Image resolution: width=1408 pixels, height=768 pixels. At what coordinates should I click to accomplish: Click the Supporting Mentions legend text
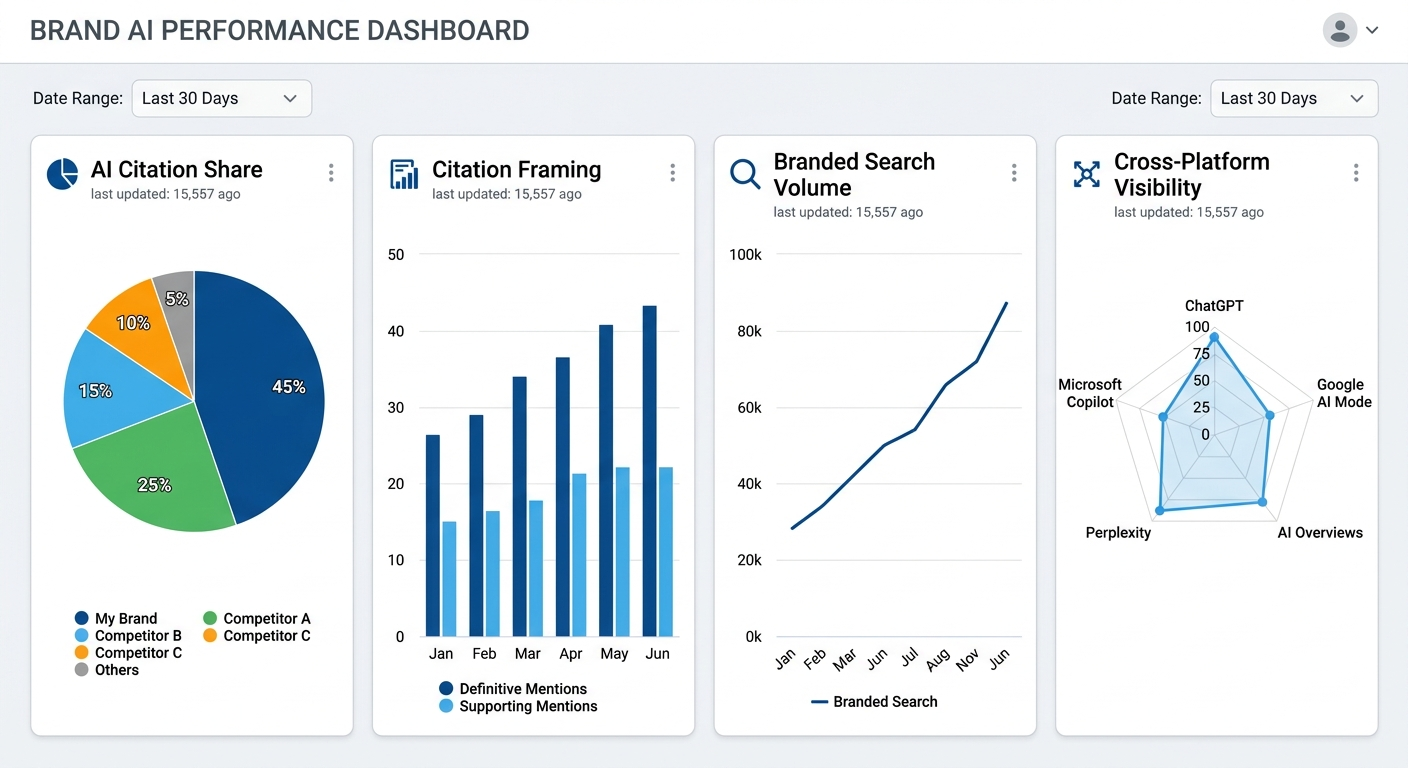(x=527, y=706)
